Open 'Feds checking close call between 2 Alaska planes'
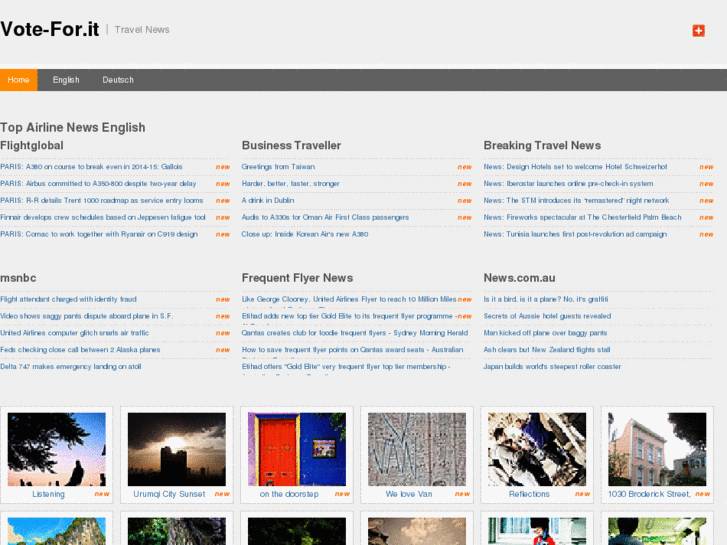The width and height of the screenshot is (727, 545). [x=80, y=350]
